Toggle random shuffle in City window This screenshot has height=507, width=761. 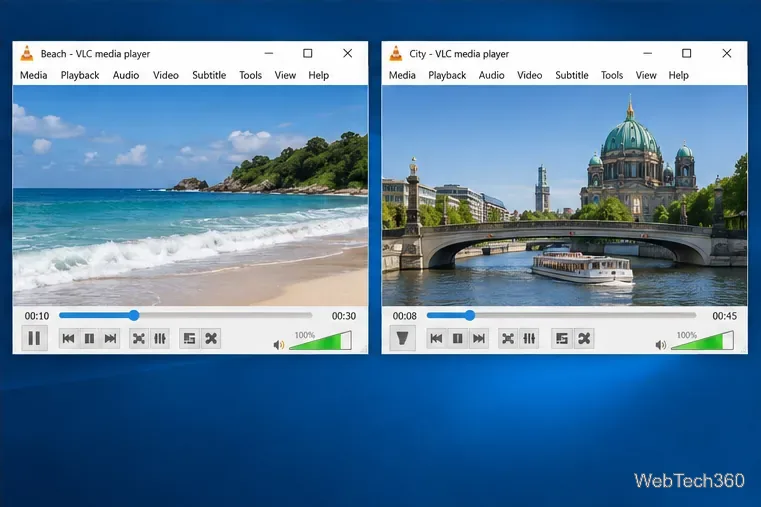click(x=584, y=338)
